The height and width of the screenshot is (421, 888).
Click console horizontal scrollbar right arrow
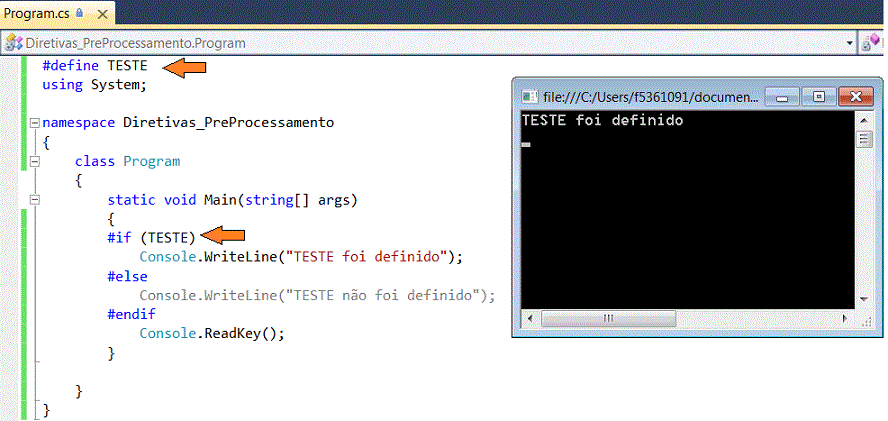845,318
